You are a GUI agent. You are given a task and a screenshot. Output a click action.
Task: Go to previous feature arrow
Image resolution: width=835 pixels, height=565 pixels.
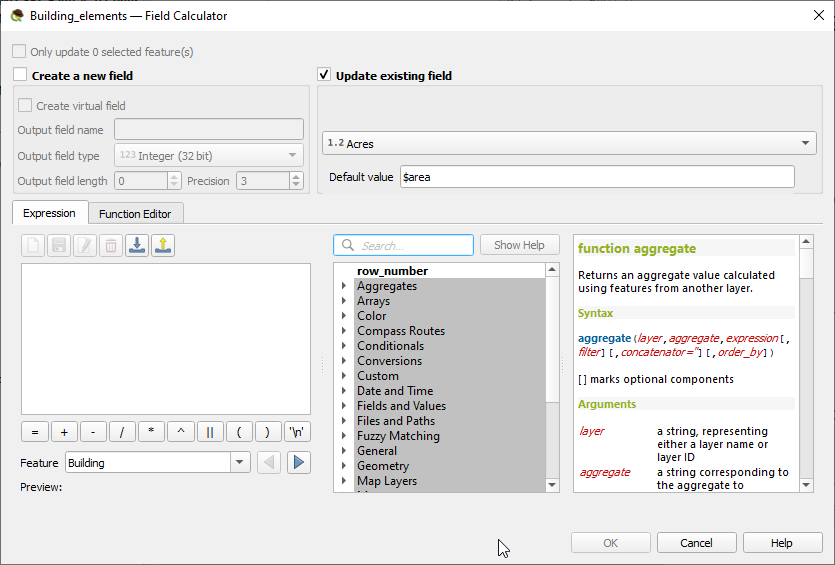(269, 462)
